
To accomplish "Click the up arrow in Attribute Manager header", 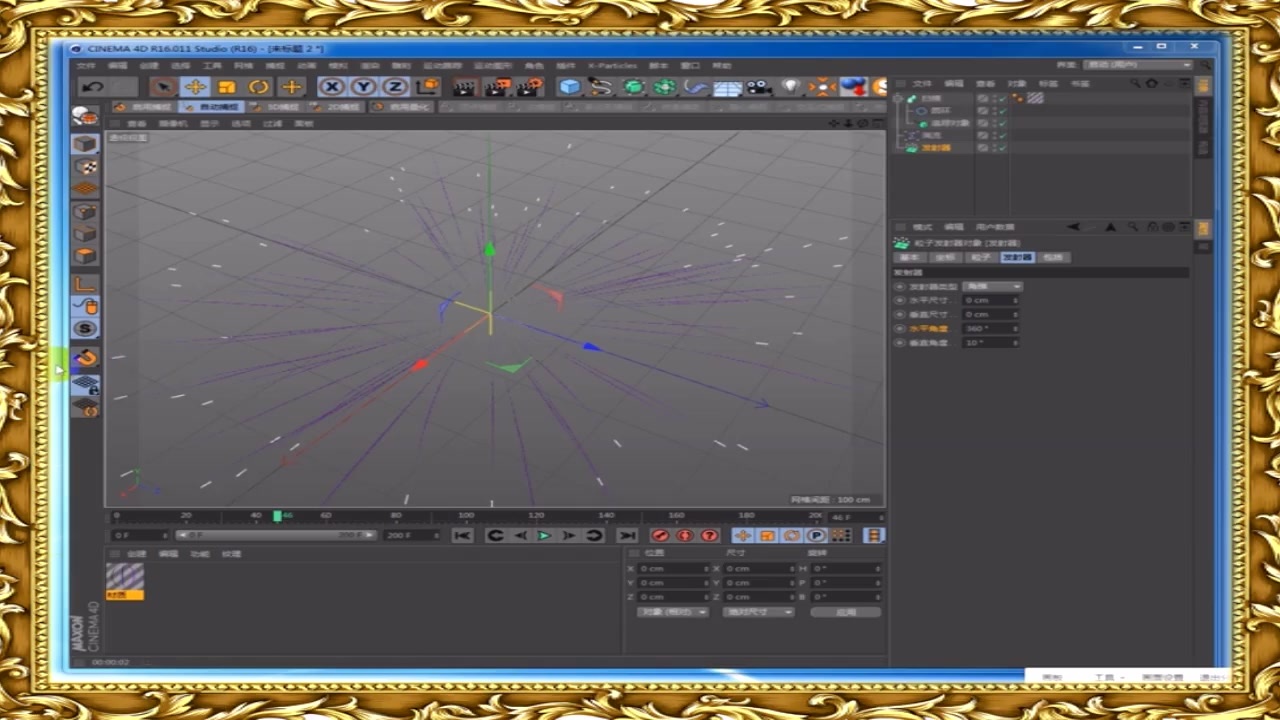I will [1110, 228].
